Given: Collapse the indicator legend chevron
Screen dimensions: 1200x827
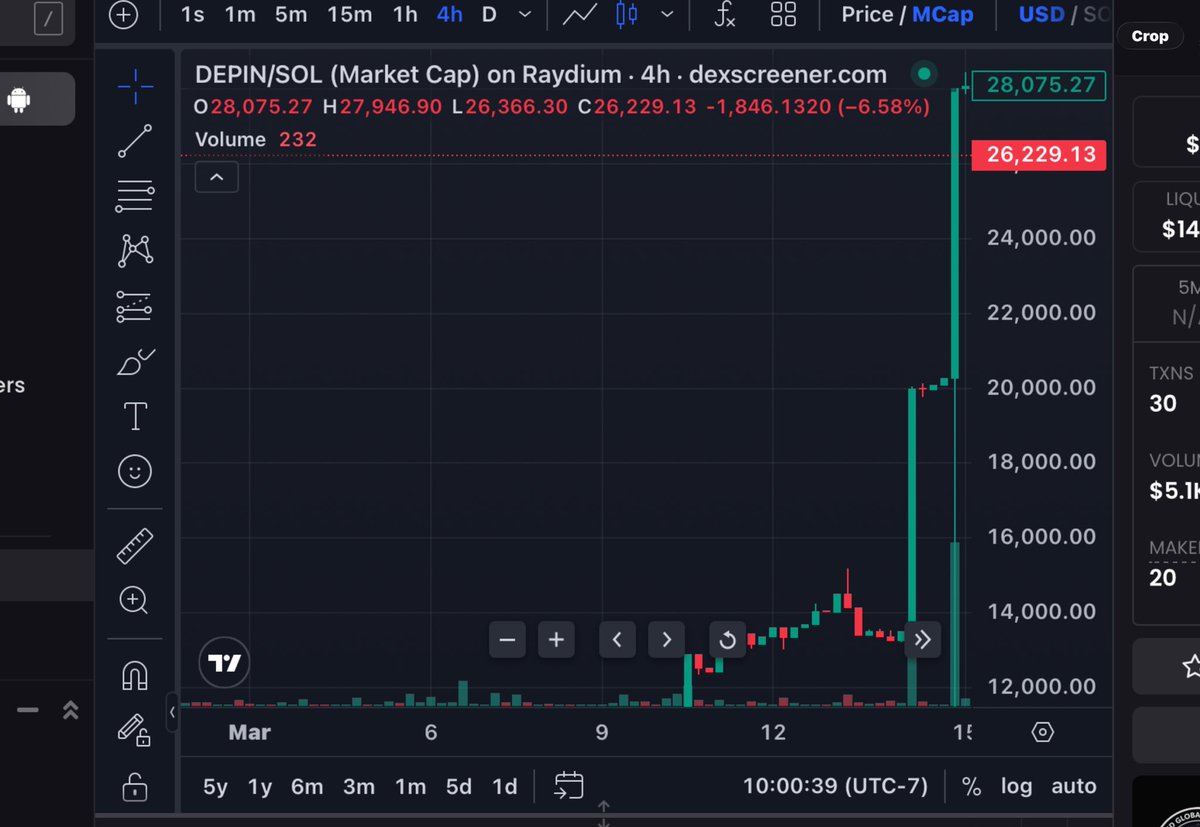Looking at the screenshot, I should [x=216, y=178].
